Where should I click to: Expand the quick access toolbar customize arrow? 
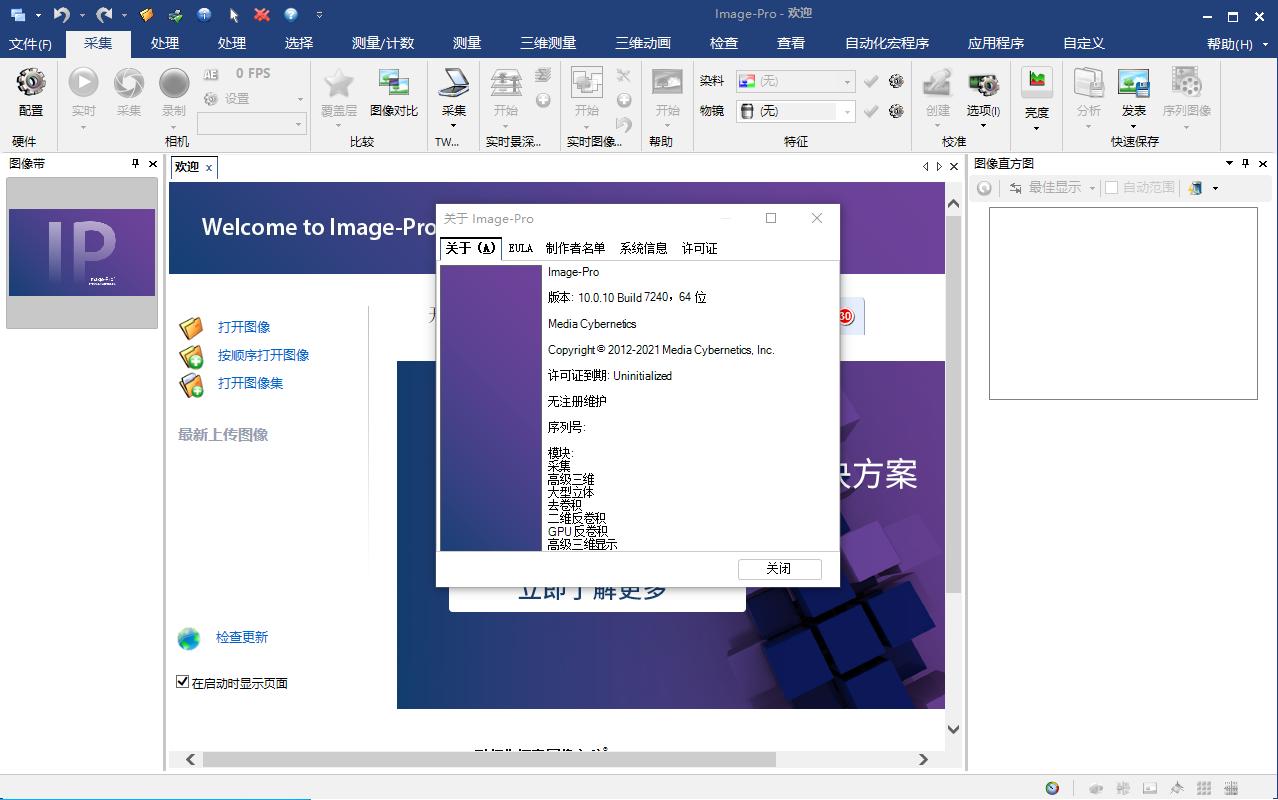(x=320, y=14)
